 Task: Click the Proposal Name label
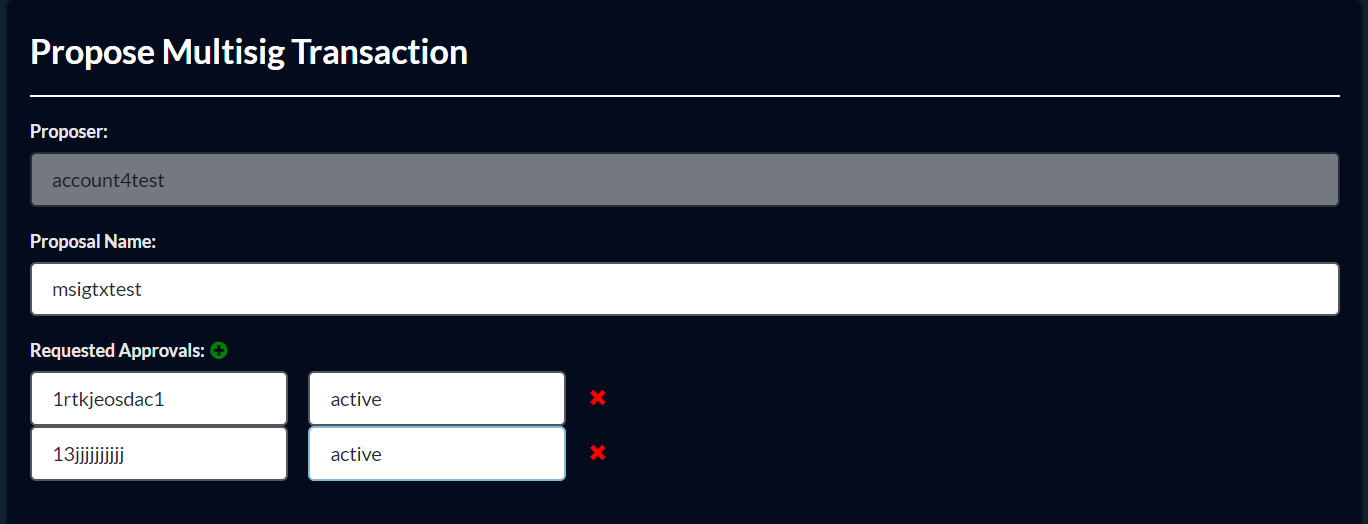93,242
